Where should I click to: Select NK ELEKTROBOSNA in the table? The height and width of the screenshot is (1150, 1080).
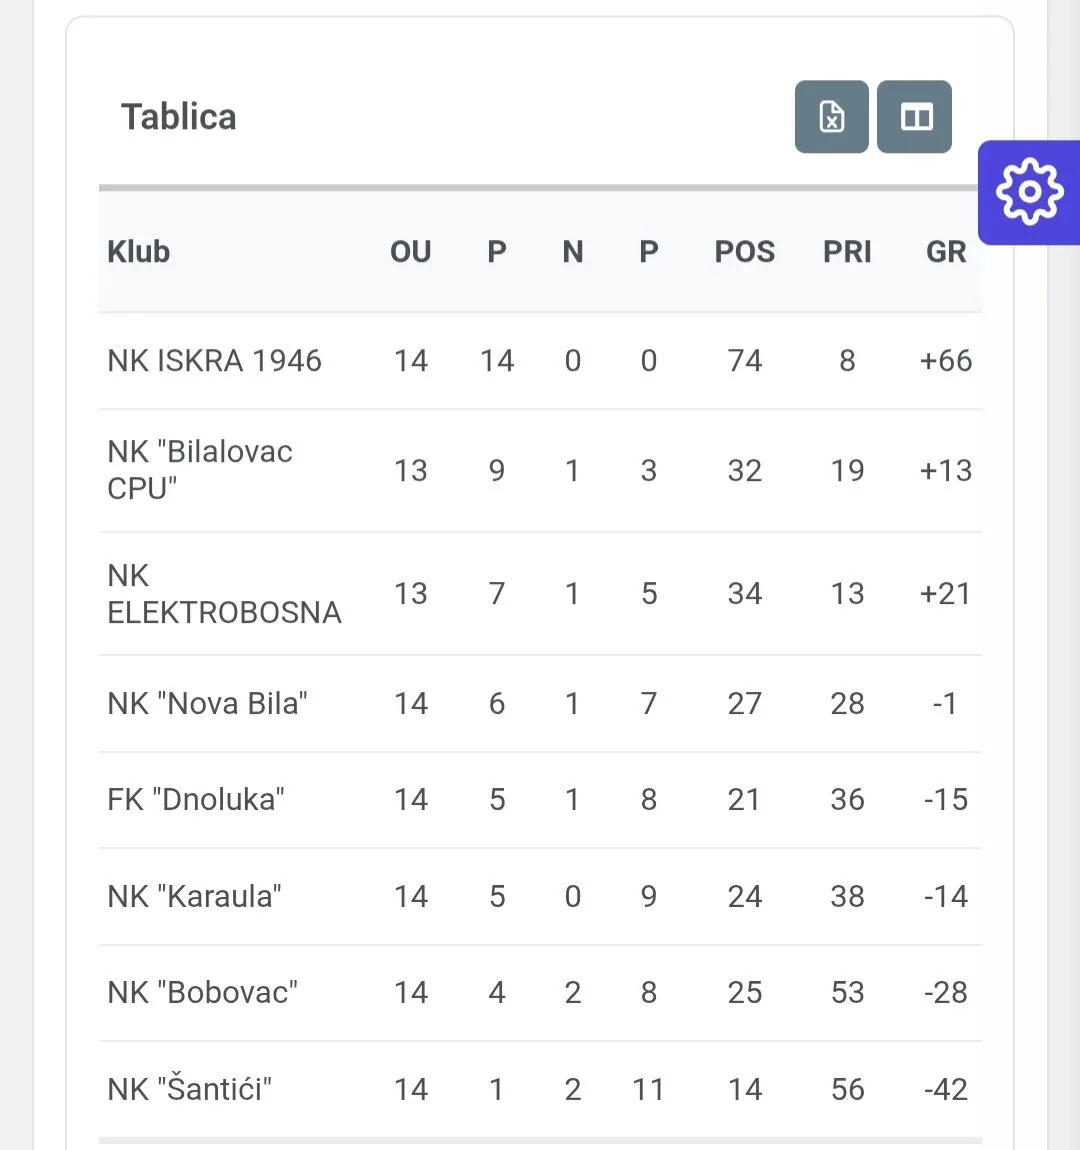(x=224, y=593)
